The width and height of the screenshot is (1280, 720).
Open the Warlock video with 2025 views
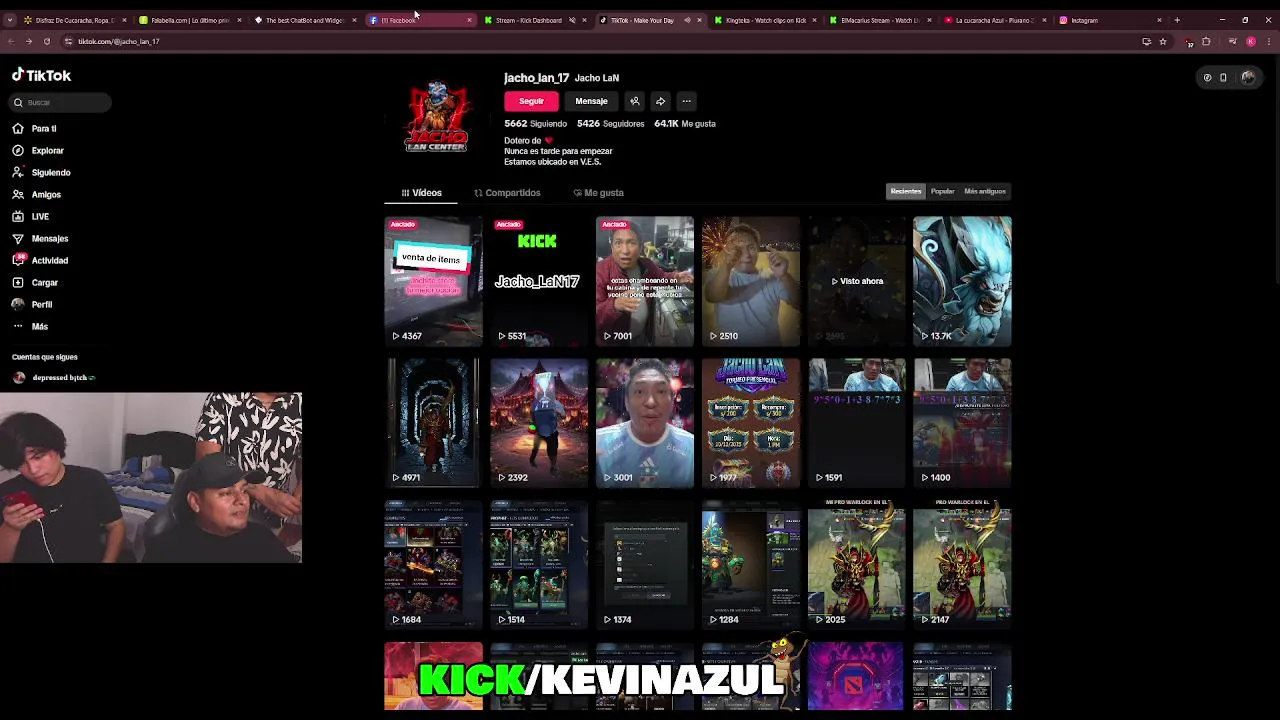856,564
